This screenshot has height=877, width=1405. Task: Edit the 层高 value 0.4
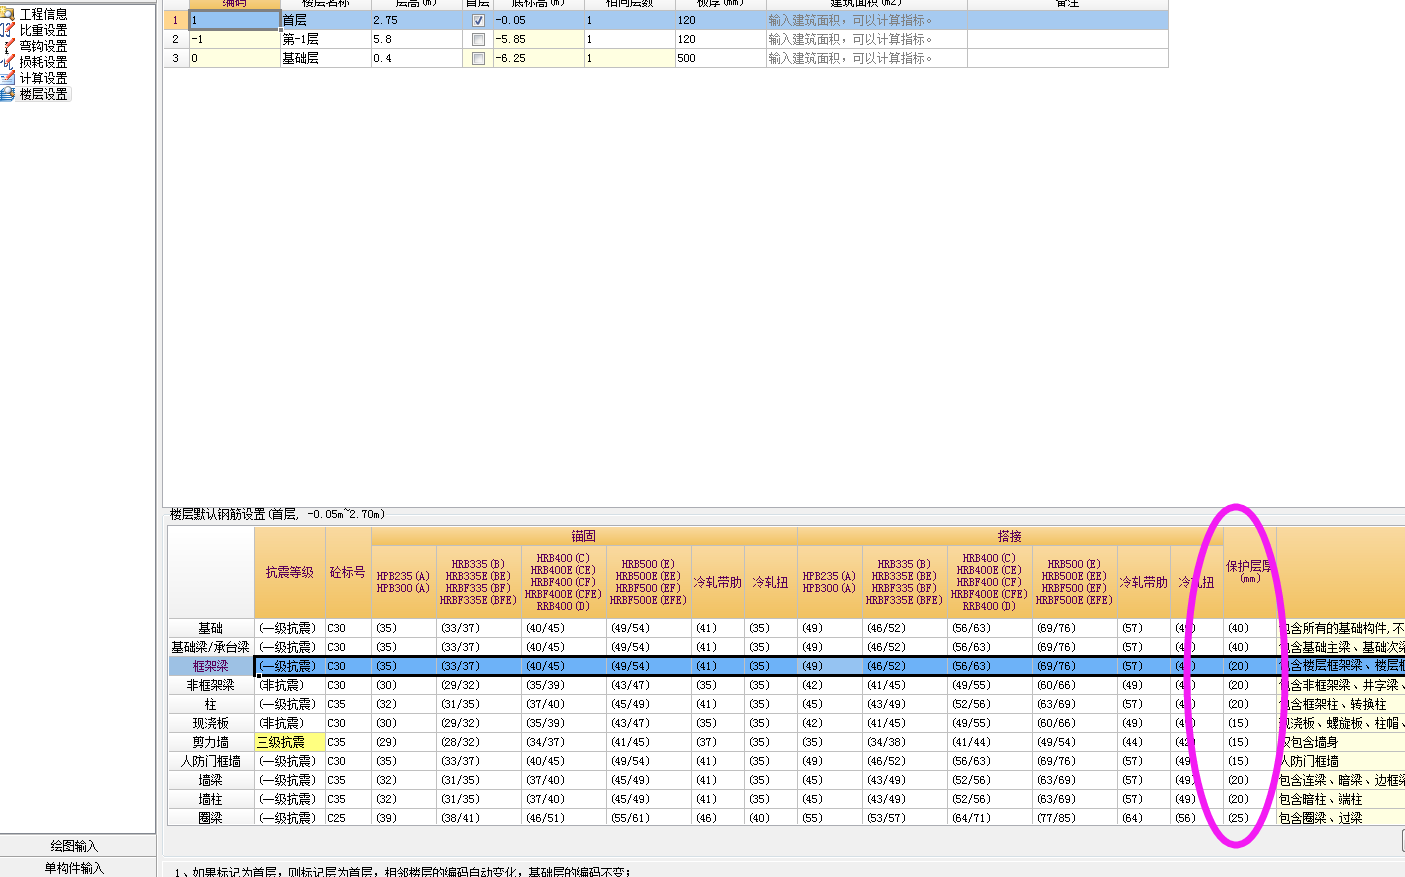[x=416, y=58]
